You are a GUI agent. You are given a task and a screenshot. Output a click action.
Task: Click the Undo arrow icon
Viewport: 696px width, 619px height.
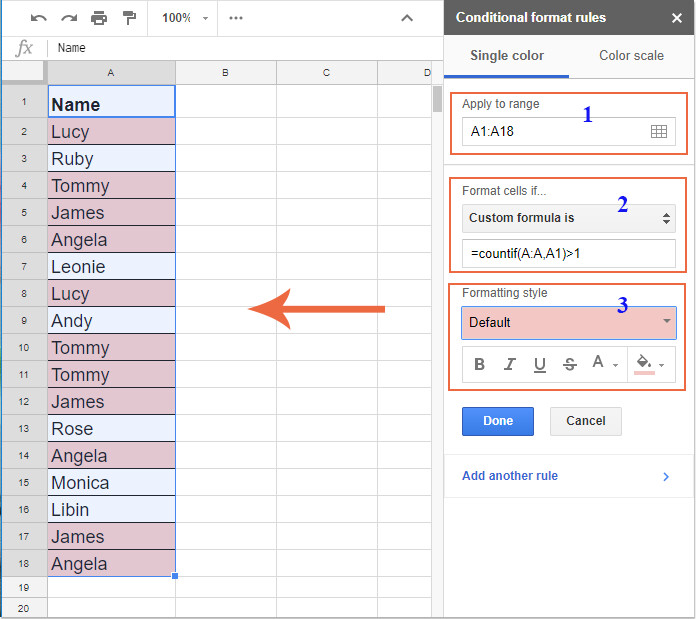coord(39,18)
